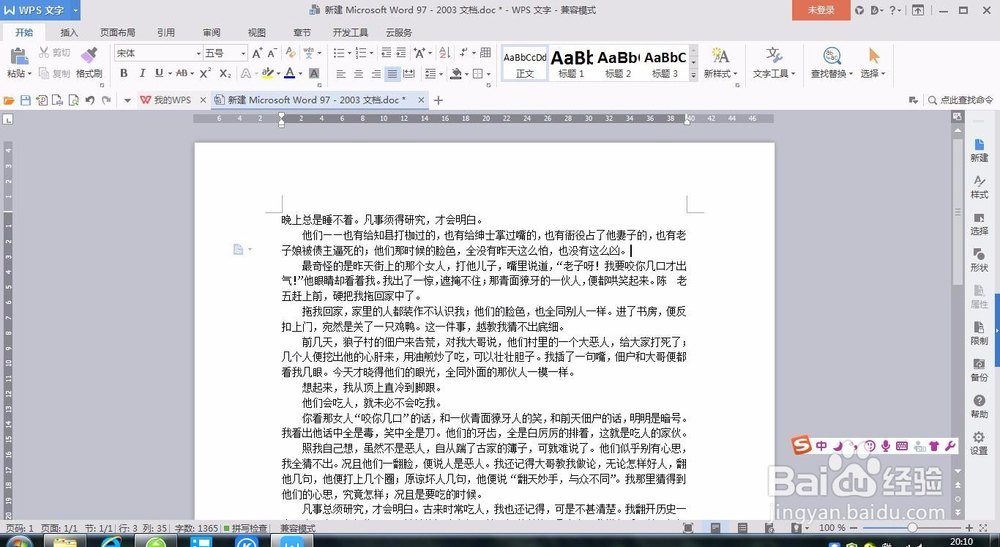Switch to the 页面布局 ribbon tab

tap(117, 33)
